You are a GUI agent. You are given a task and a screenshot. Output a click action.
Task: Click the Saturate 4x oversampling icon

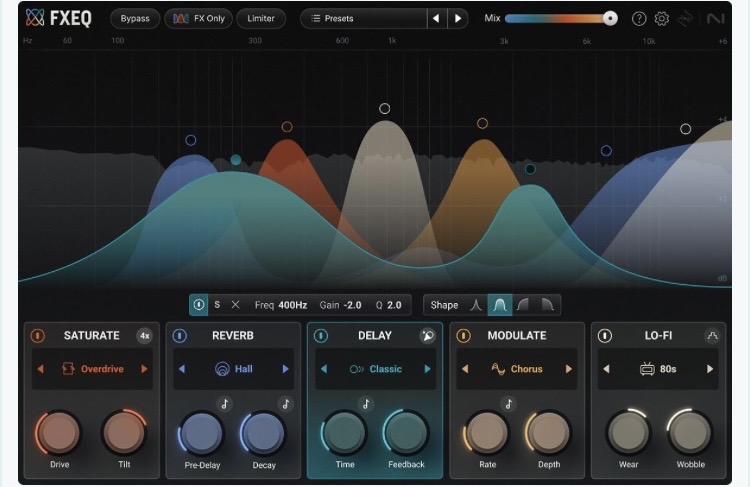coord(144,336)
